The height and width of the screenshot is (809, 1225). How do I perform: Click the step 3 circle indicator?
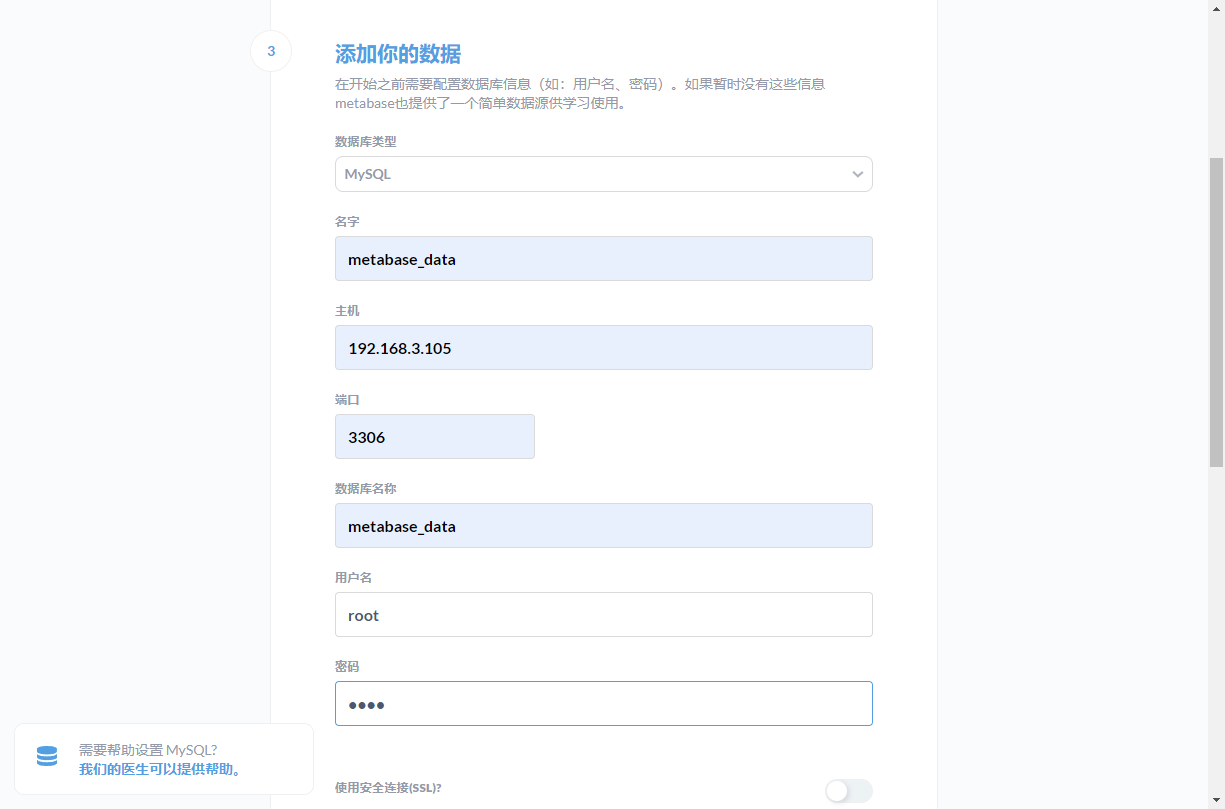pos(271,51)
